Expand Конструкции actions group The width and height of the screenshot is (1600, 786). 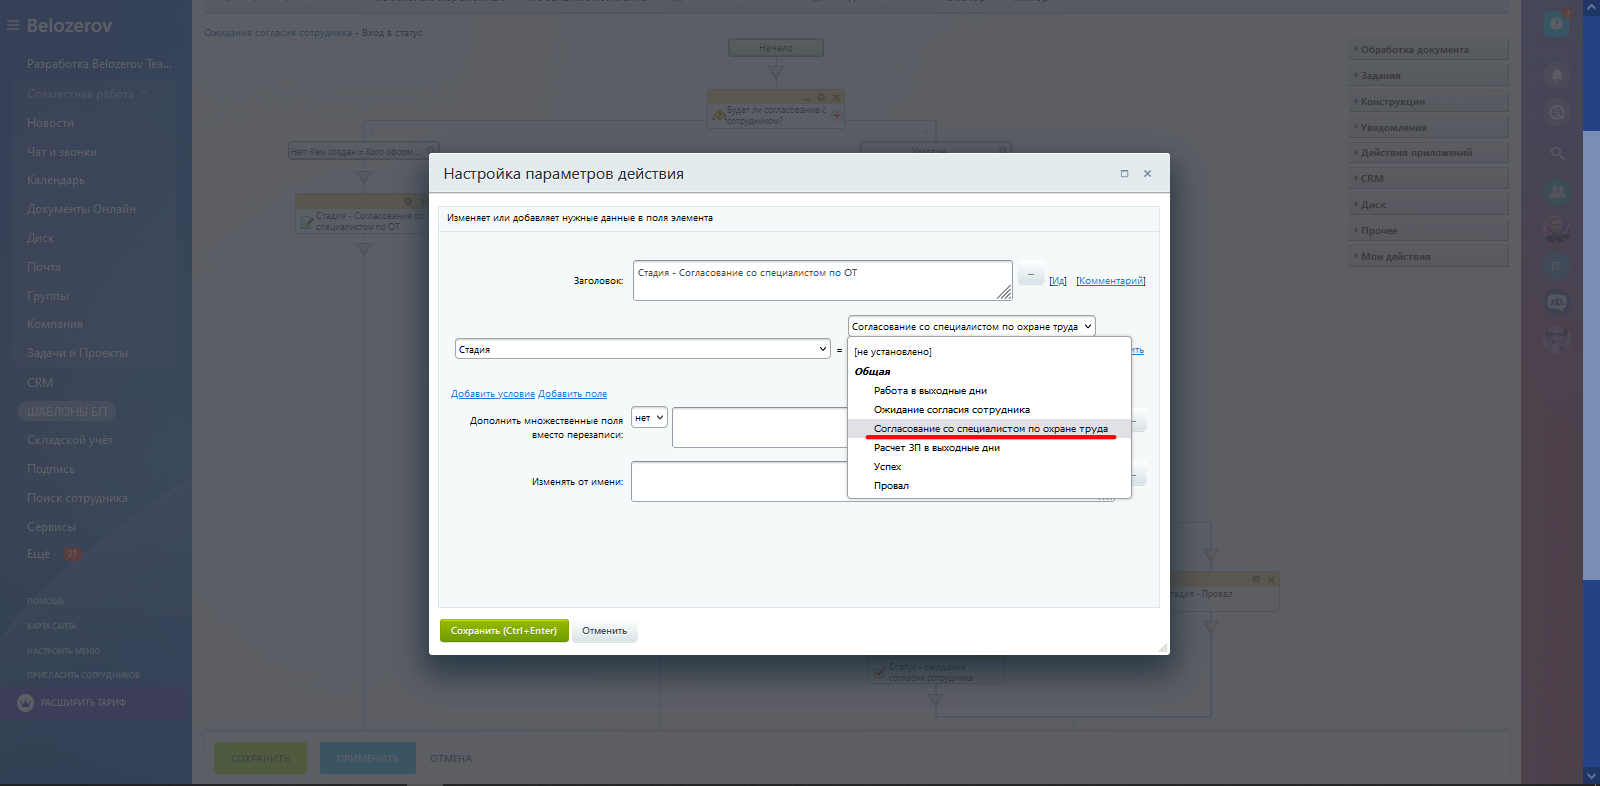tap(1429, 102)
